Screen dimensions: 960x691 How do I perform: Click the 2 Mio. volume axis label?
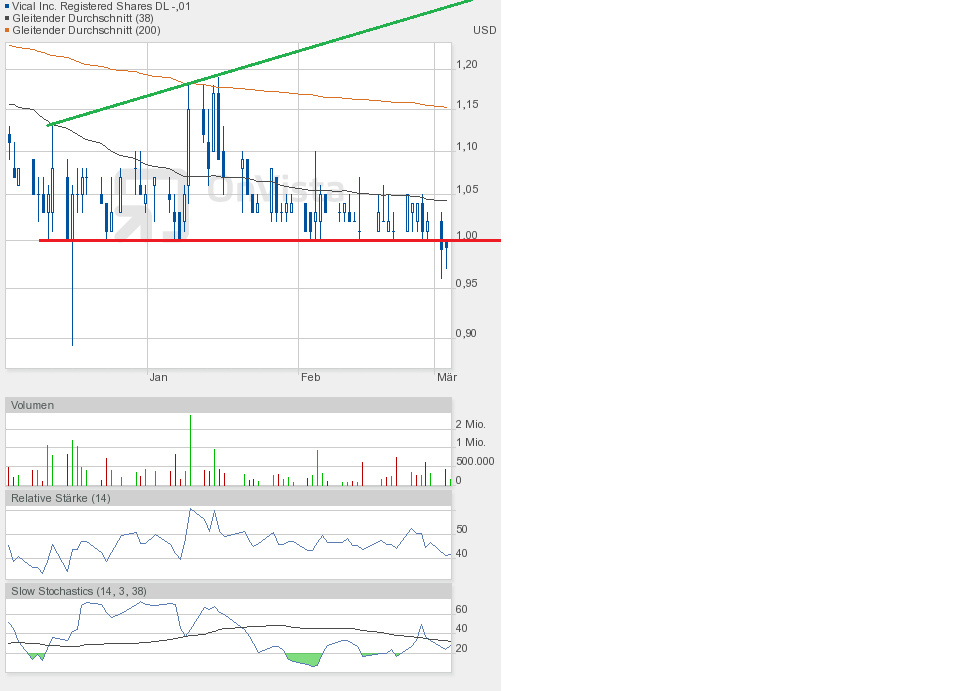click(470, 424)
